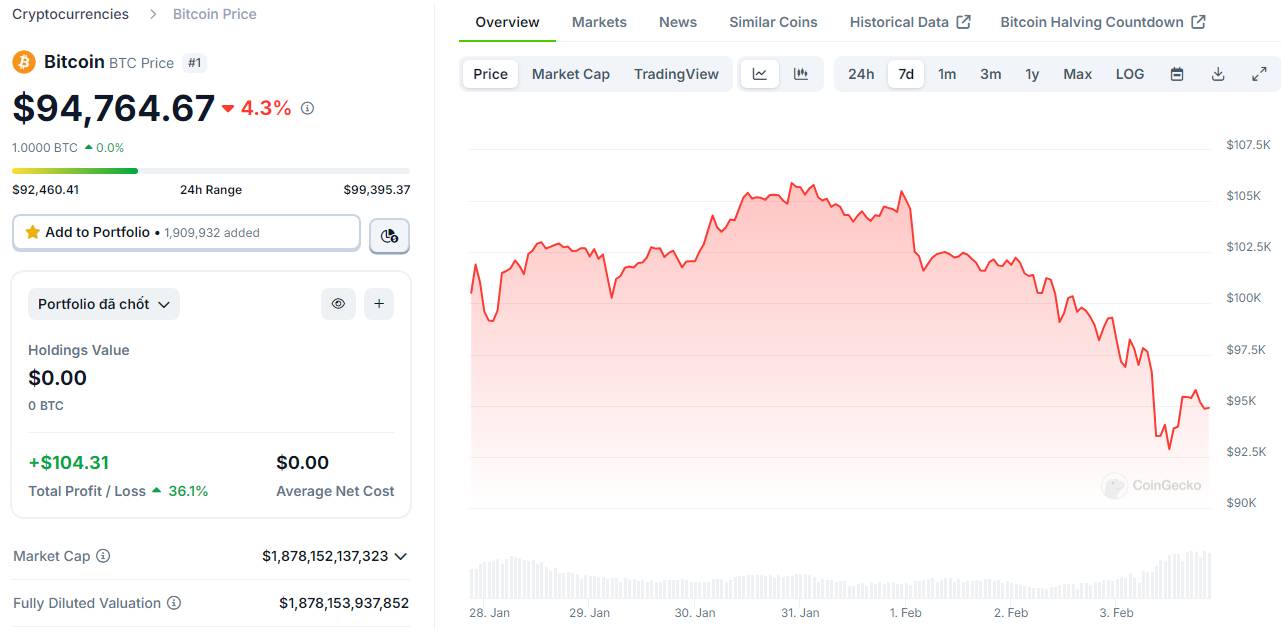Click the Holdings Value $0.00 amount
Viewport: 1281px width, 629px height.
(x=57, y=378)
